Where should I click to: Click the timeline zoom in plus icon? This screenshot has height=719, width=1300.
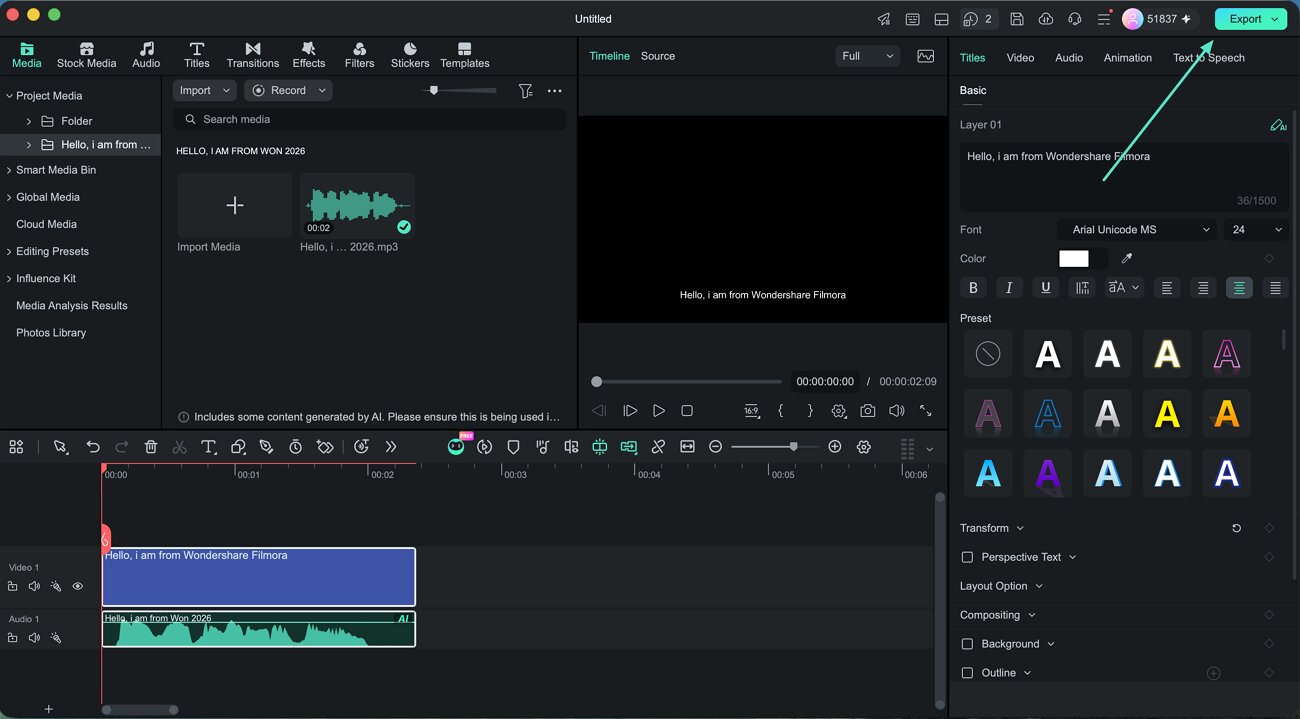pos(835,447)
